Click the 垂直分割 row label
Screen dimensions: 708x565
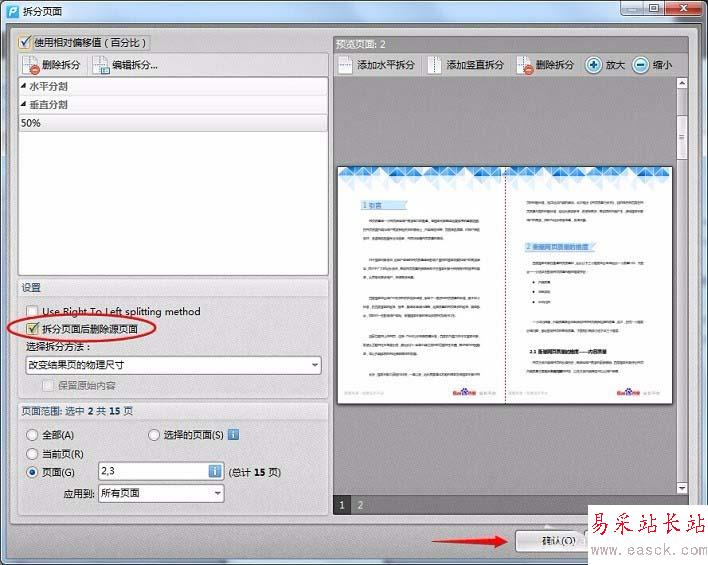point(48,104)
